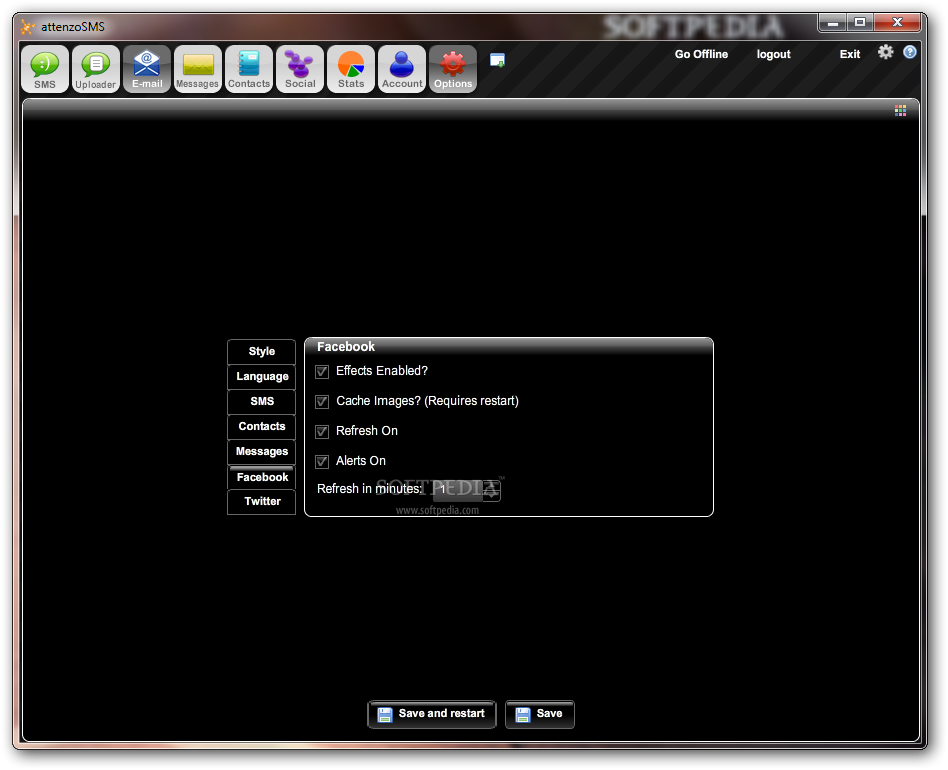Toggle the Alerts On checkbox
This screenshot has width=948, height=770.
322,462
